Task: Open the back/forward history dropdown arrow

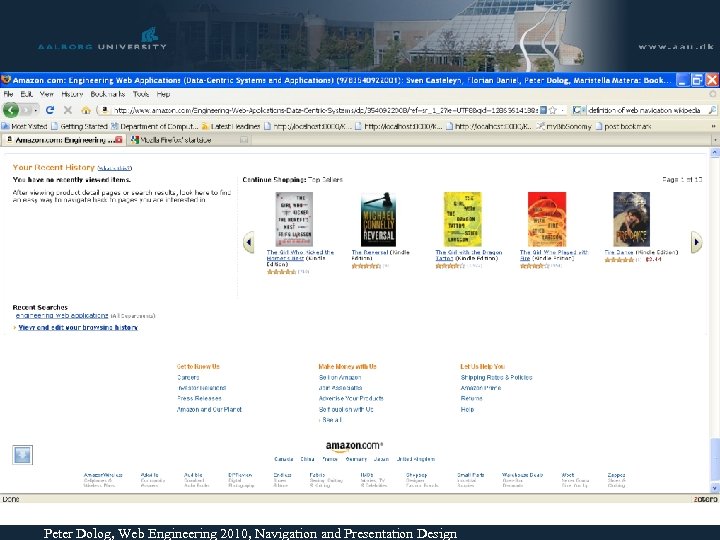Action: [x=35, y=110]
